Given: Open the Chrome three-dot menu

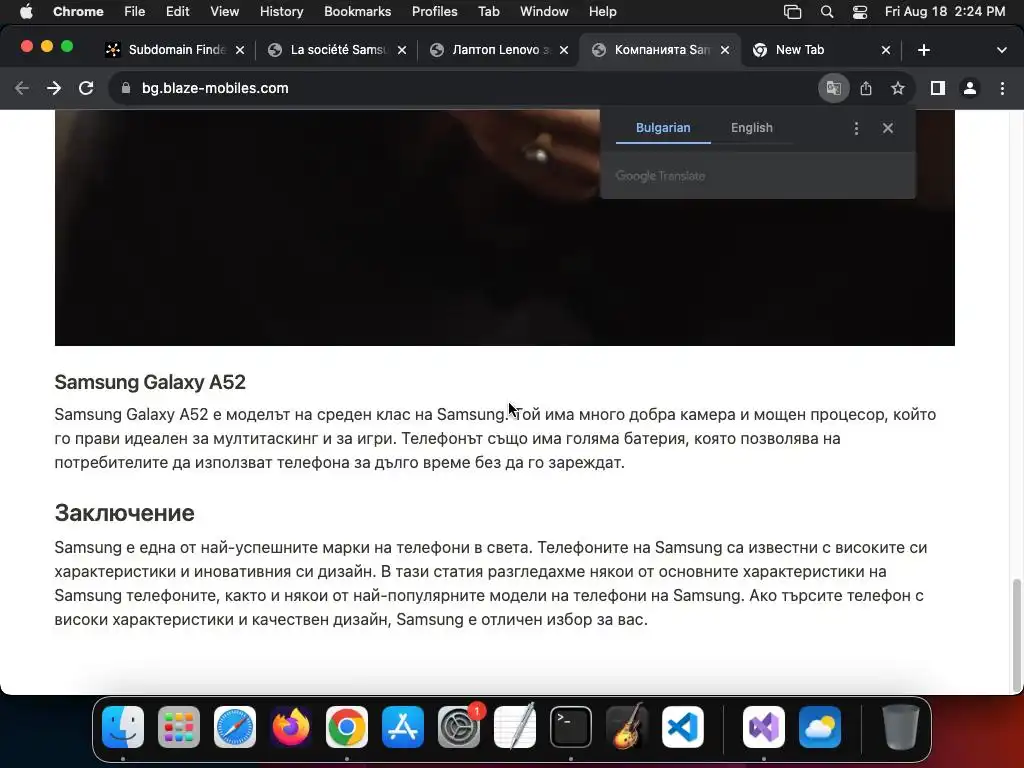Looking at the screenshot, I should point(1002,88).
